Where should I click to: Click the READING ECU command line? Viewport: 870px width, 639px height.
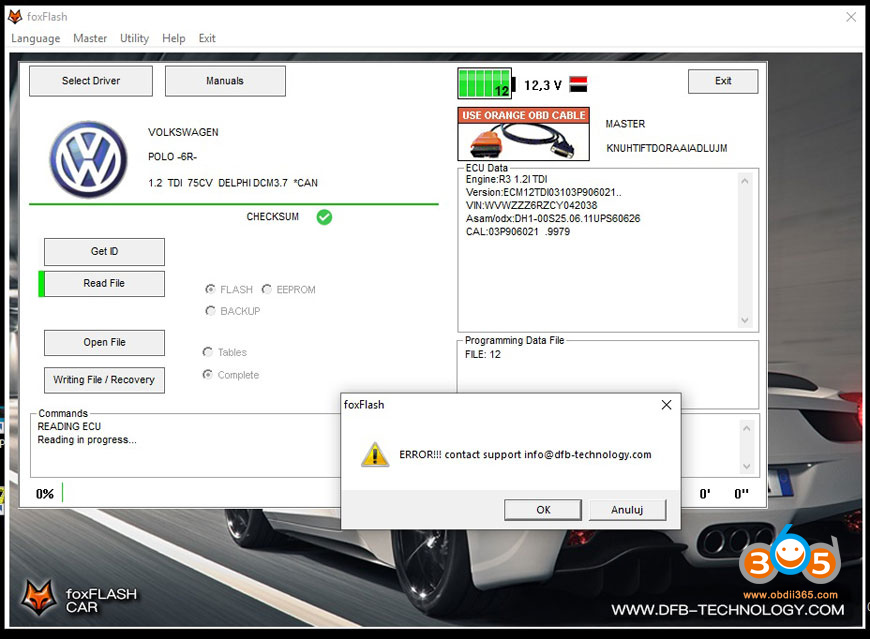tap(69, 427)
